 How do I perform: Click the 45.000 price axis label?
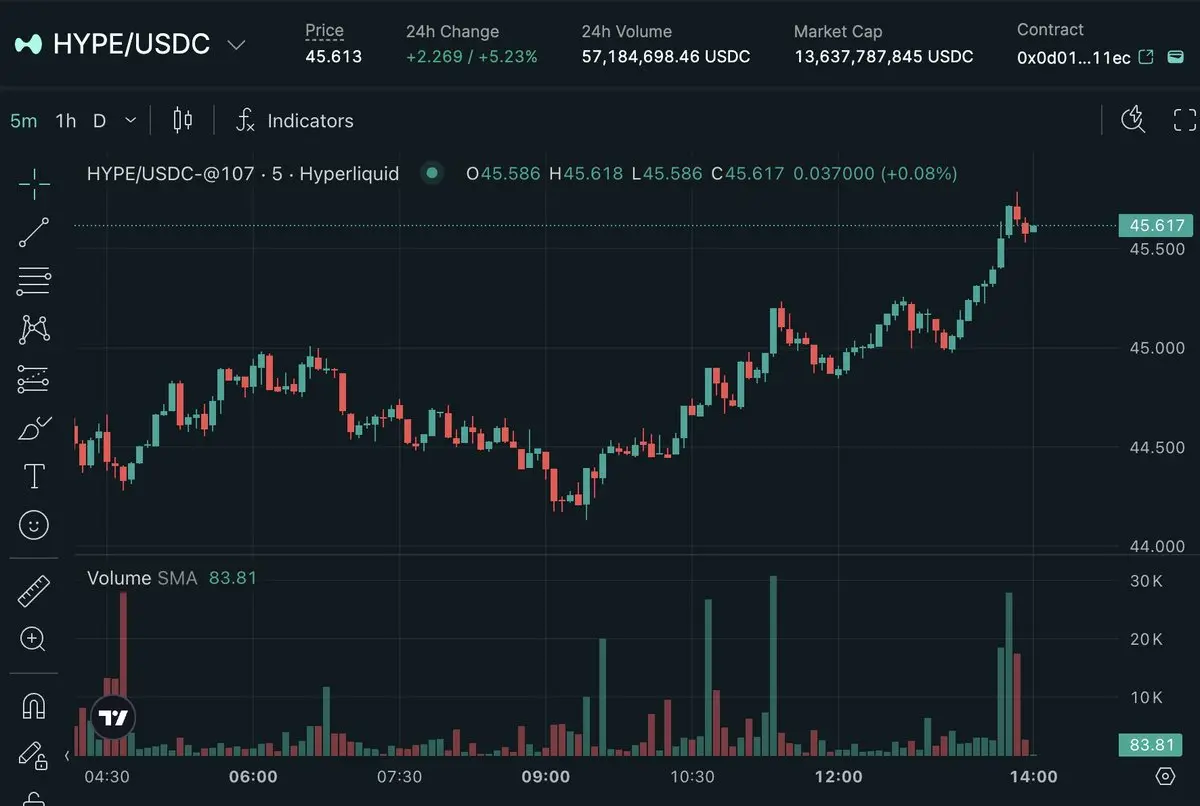point(1157,348)
